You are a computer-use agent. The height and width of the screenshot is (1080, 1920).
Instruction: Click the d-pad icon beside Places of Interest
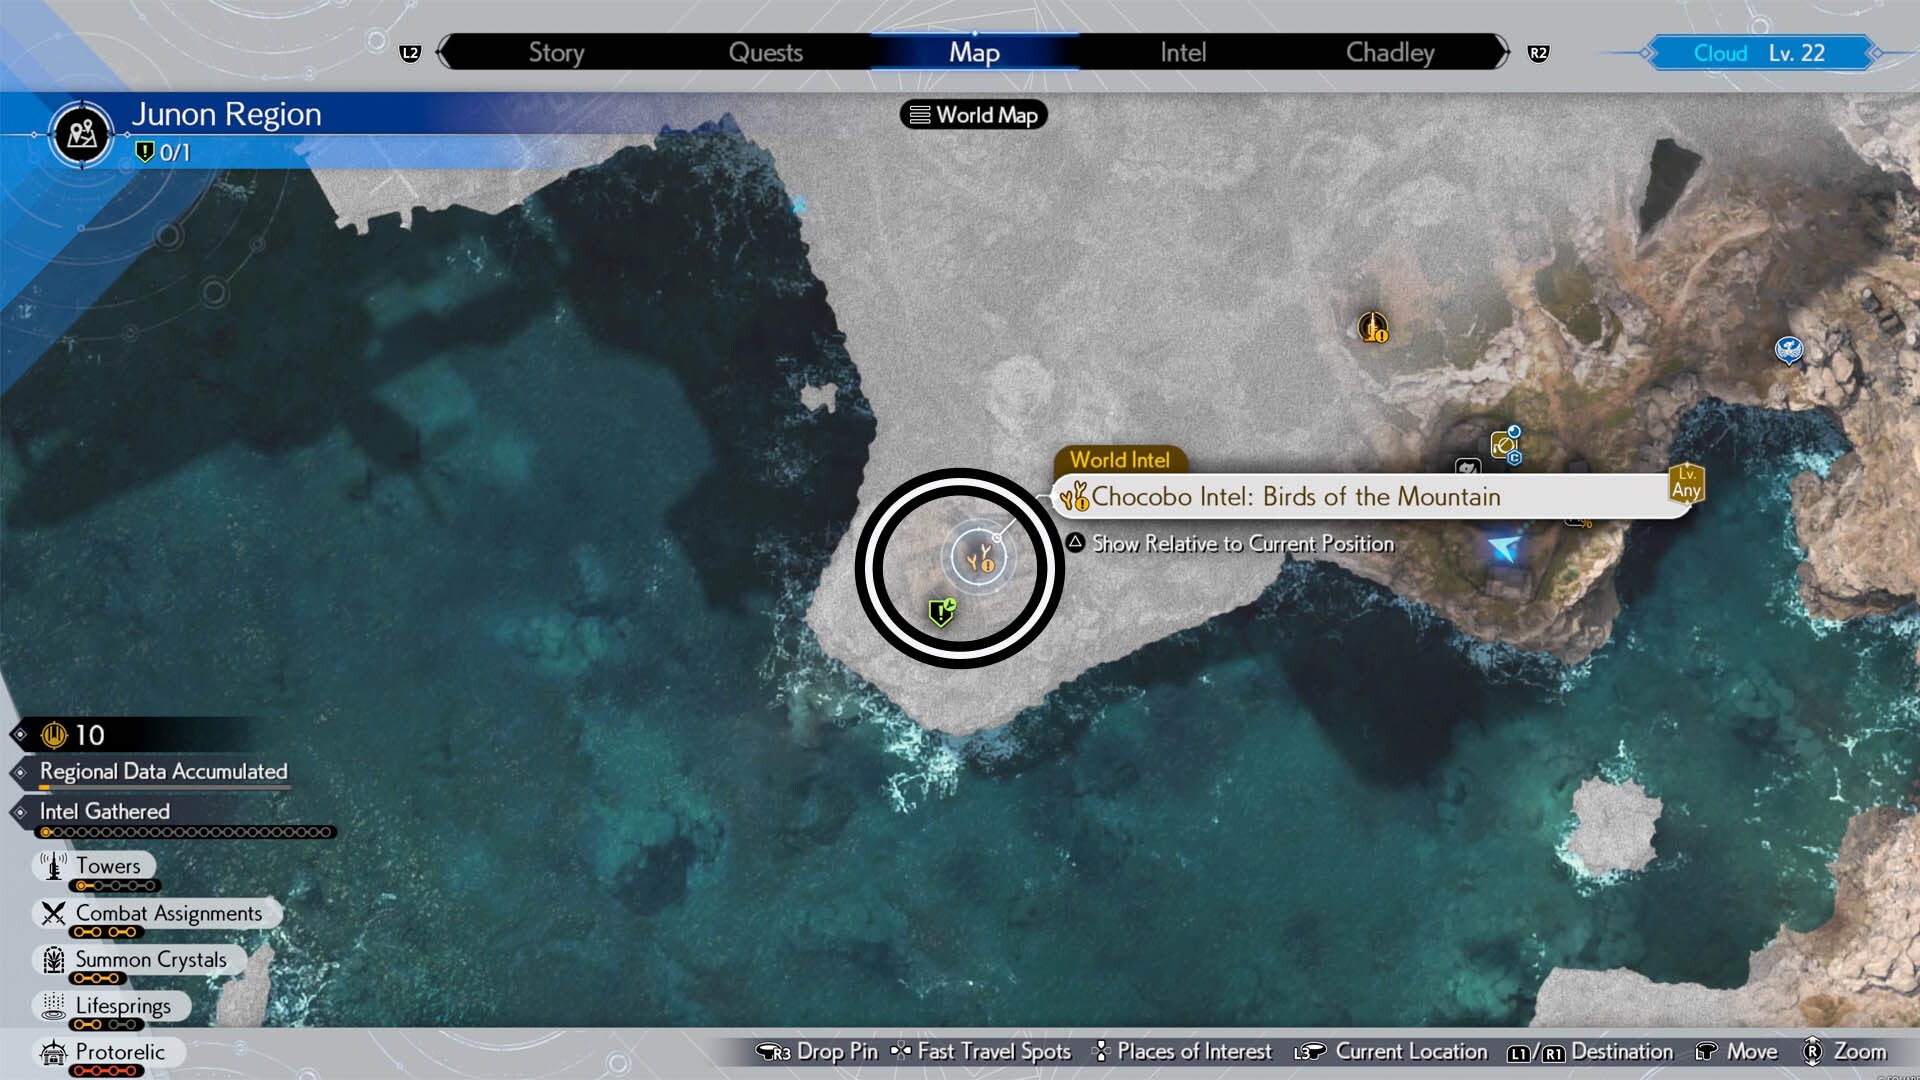[x=1102, y=1051]
